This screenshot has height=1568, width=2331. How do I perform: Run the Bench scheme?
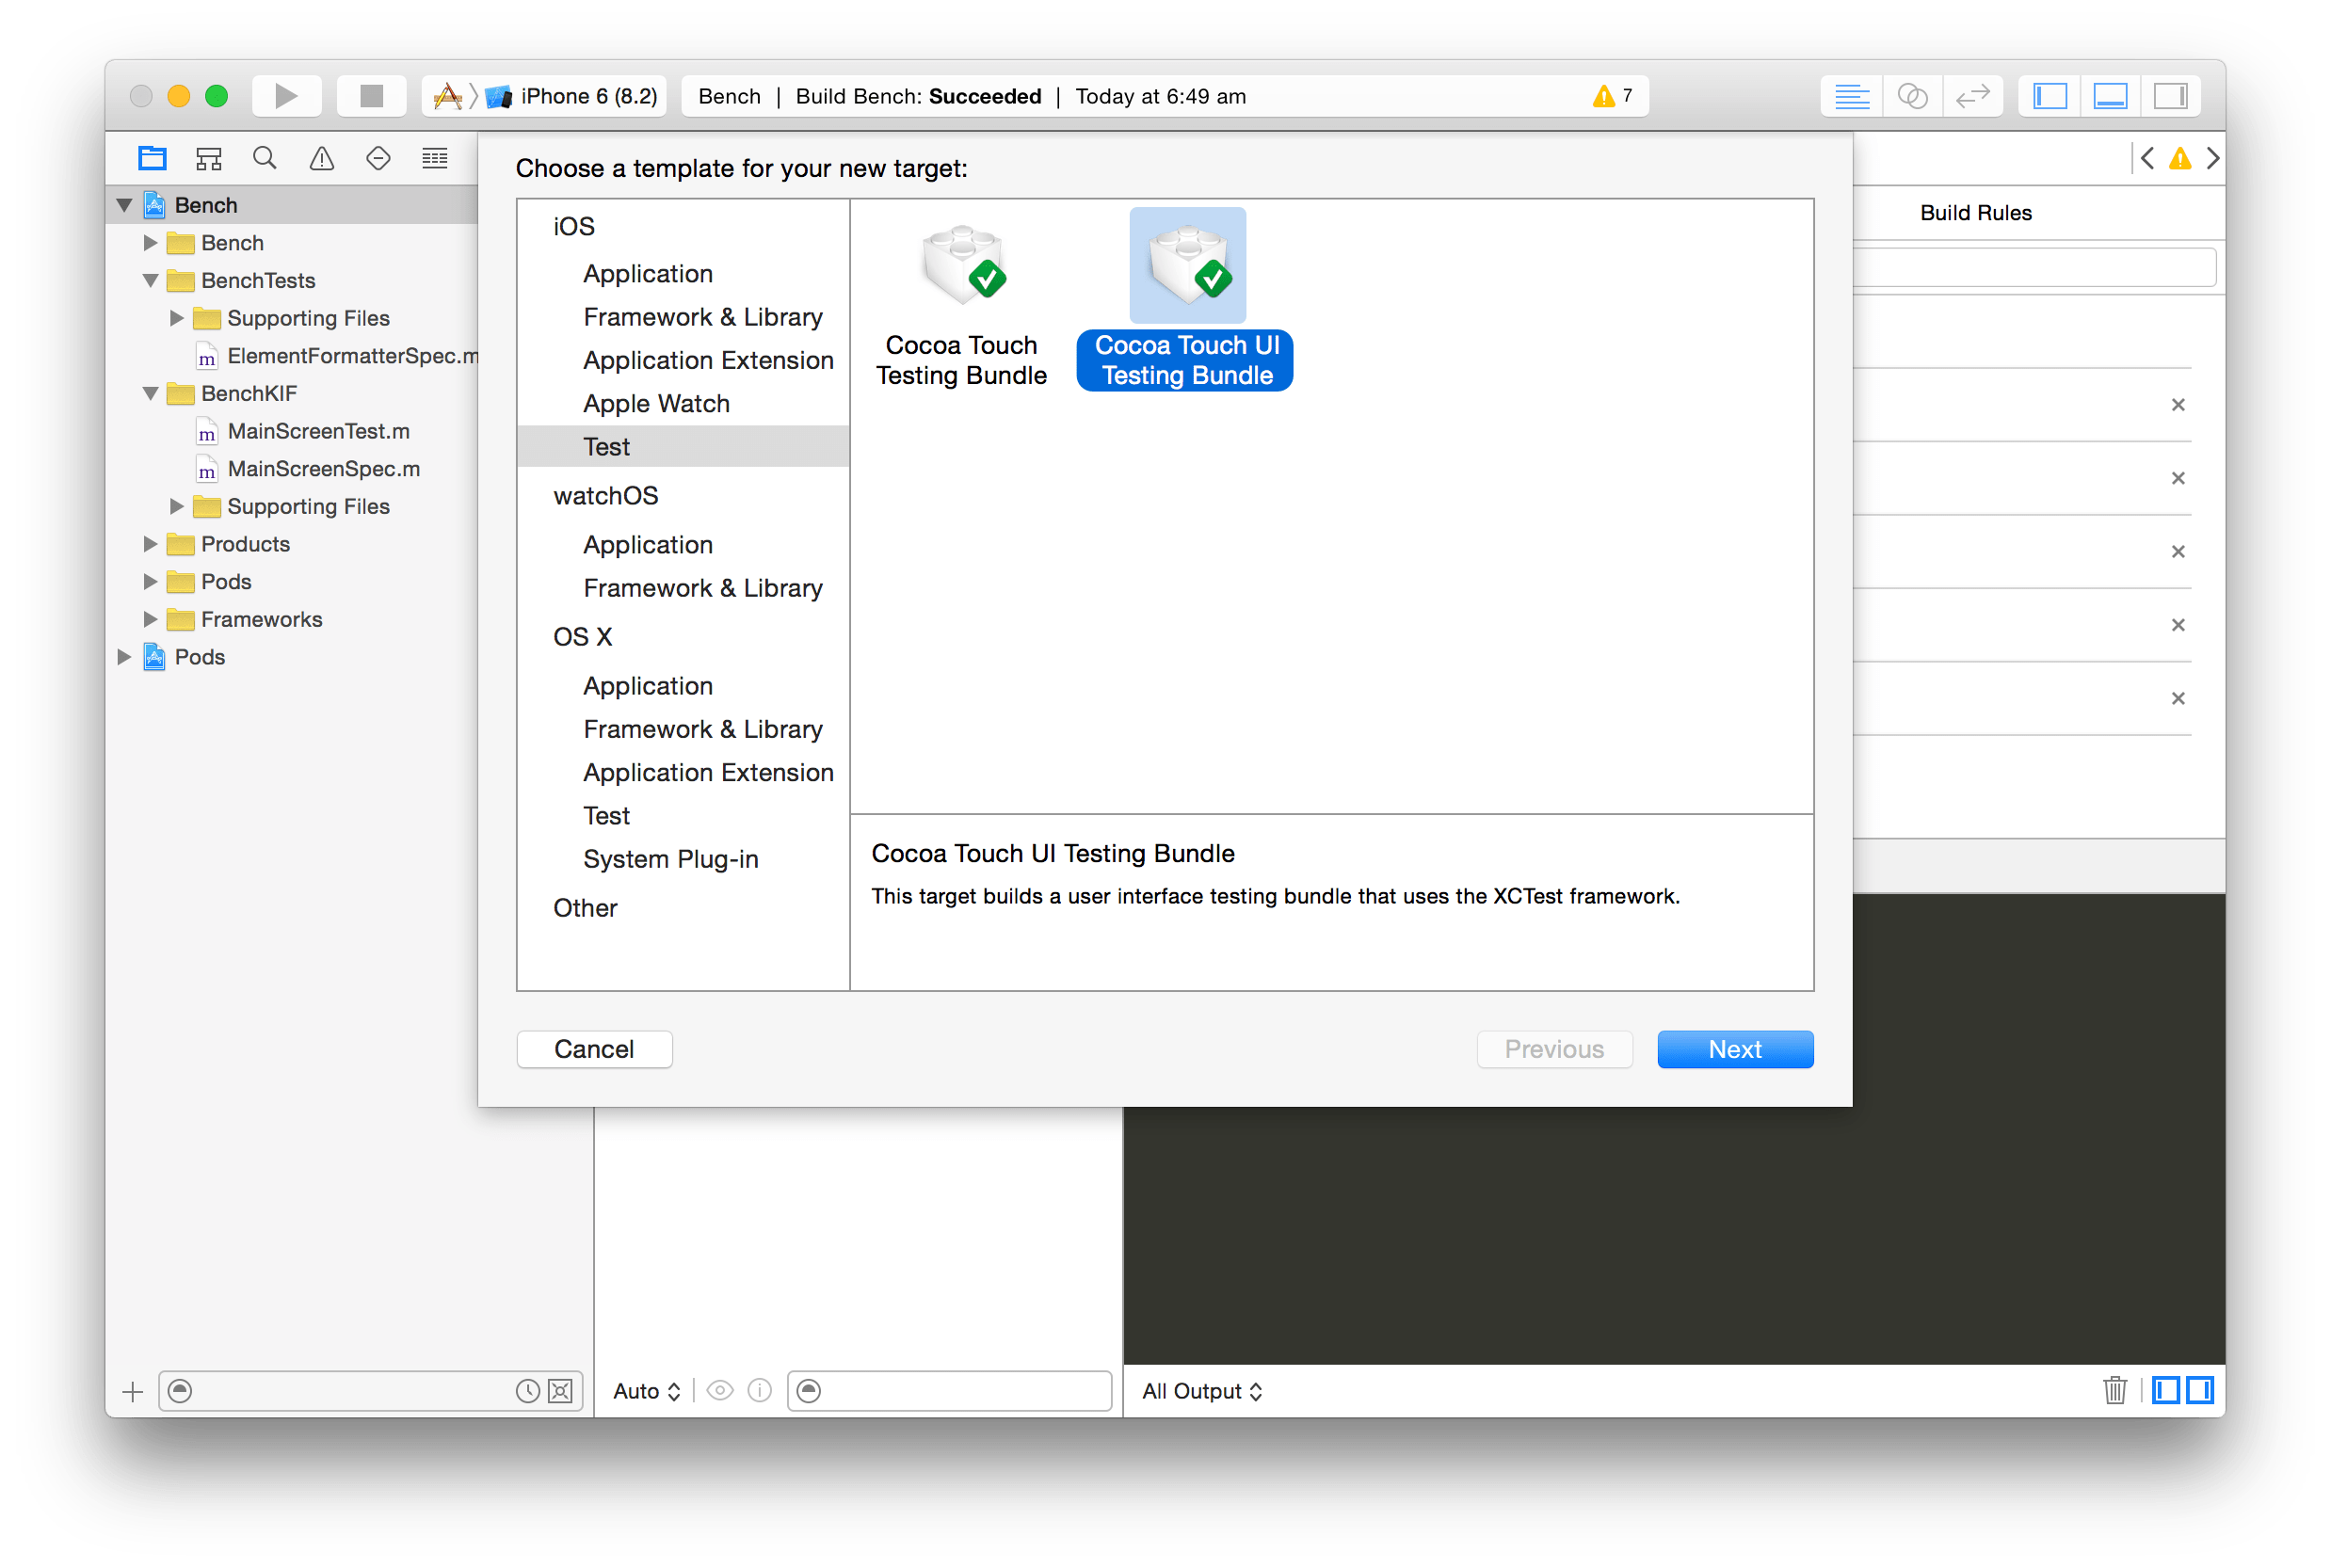pos(286,95)
